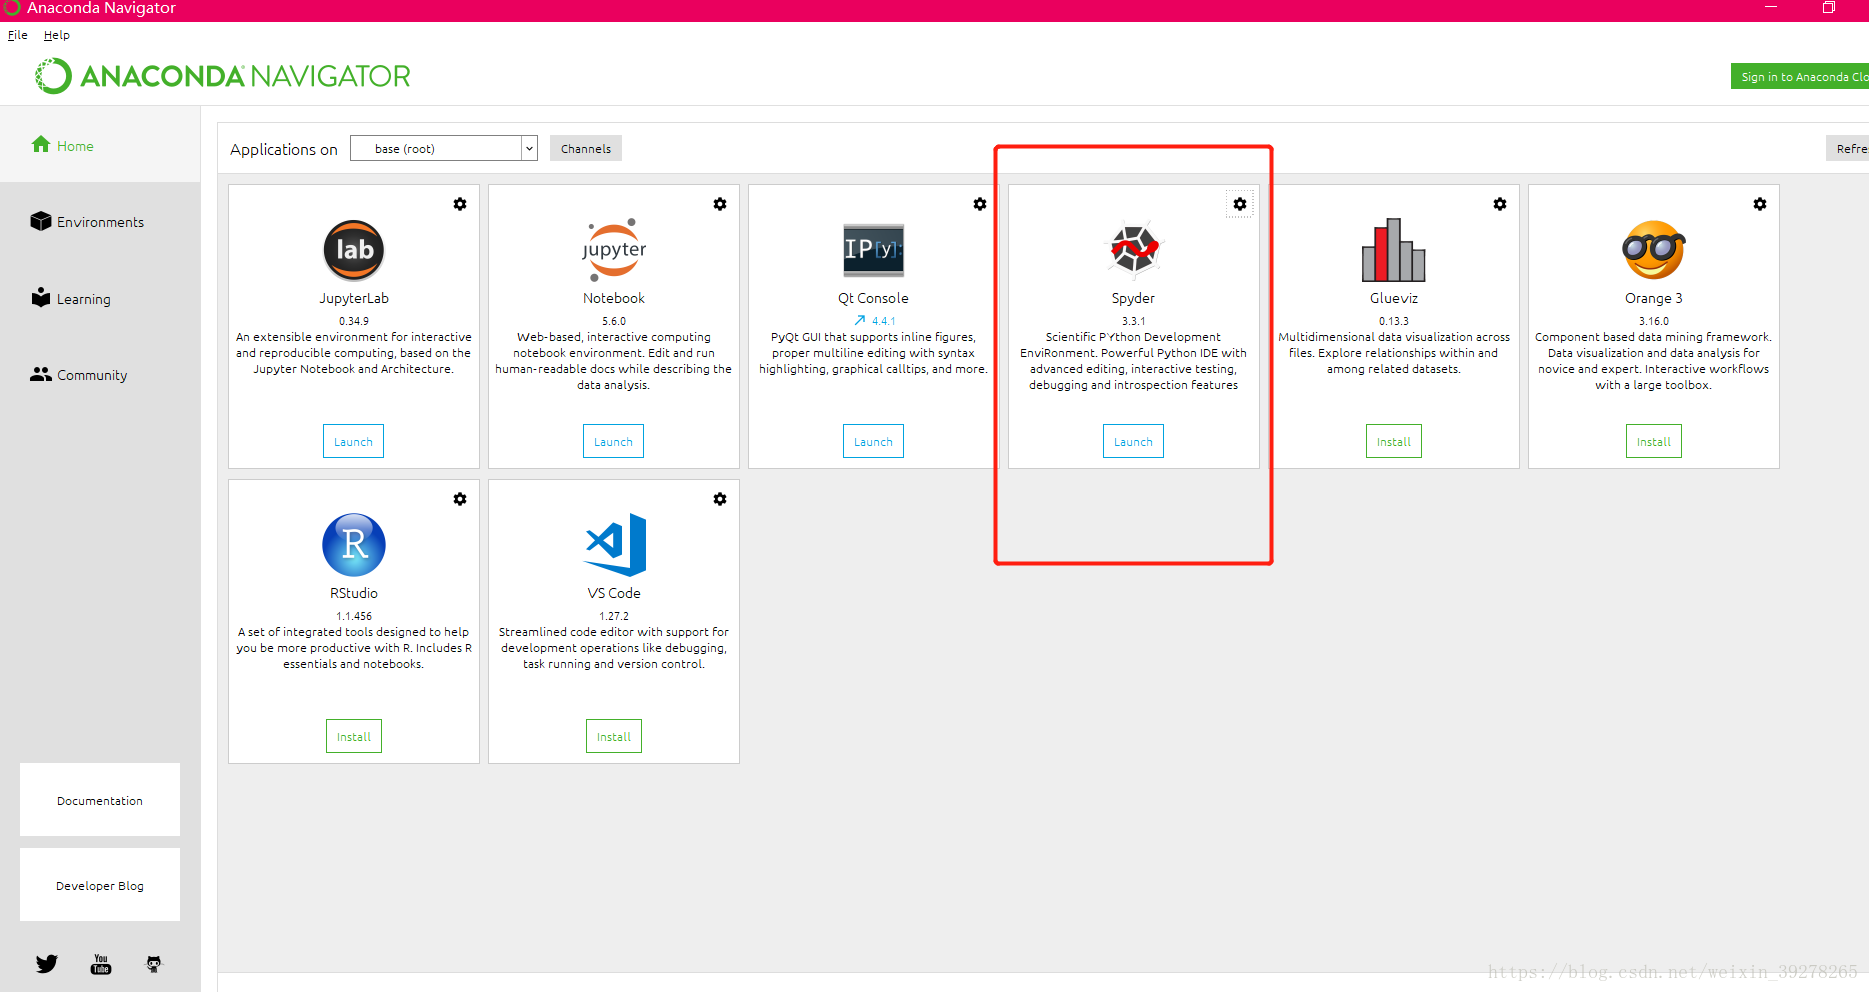The height and width of the screenshot is (992, 1869).
Task: Install Orange 3
Action: pos(1654,441)
